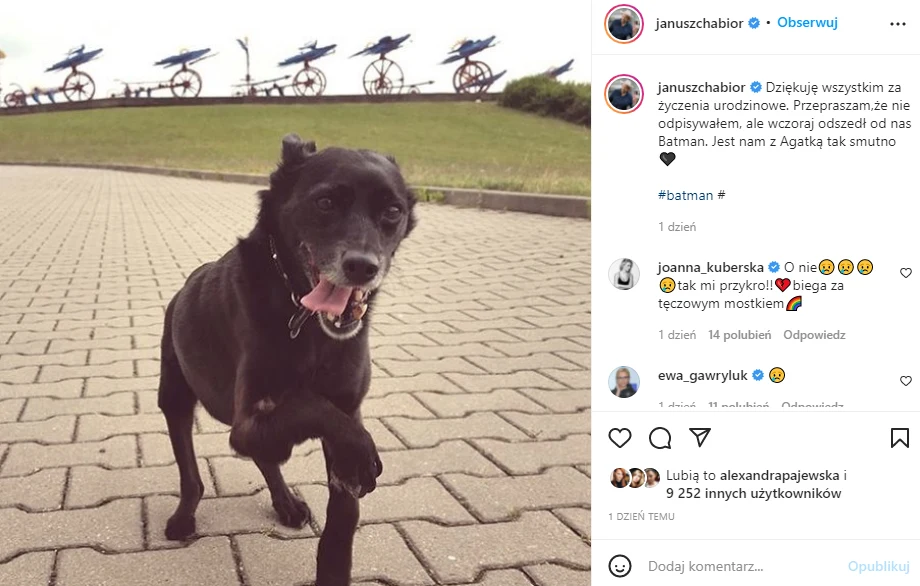
Task: Like the post with the heart icon
Action: point(620,438)
